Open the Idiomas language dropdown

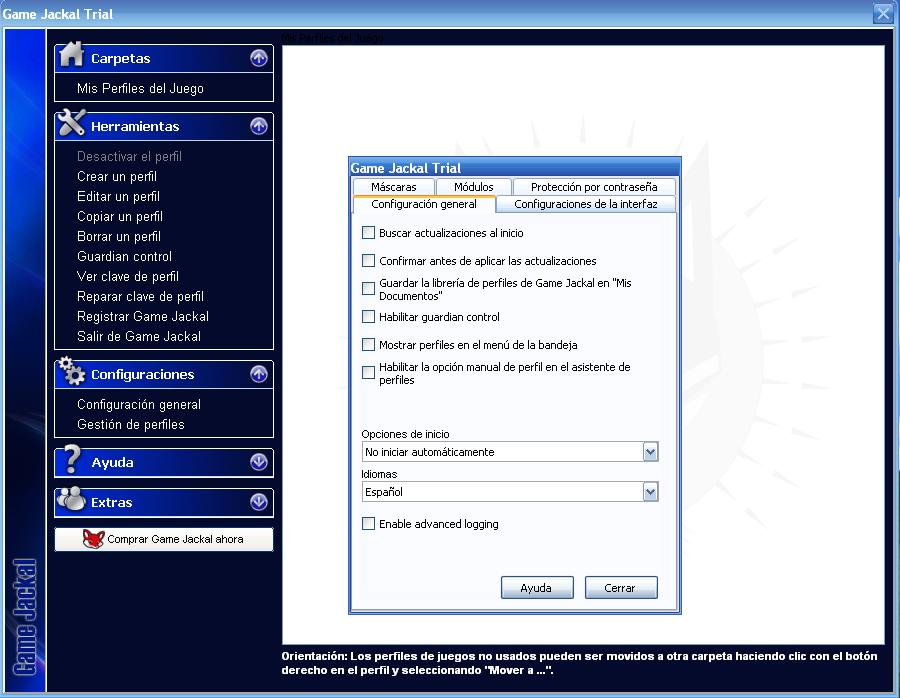point(650,492)
